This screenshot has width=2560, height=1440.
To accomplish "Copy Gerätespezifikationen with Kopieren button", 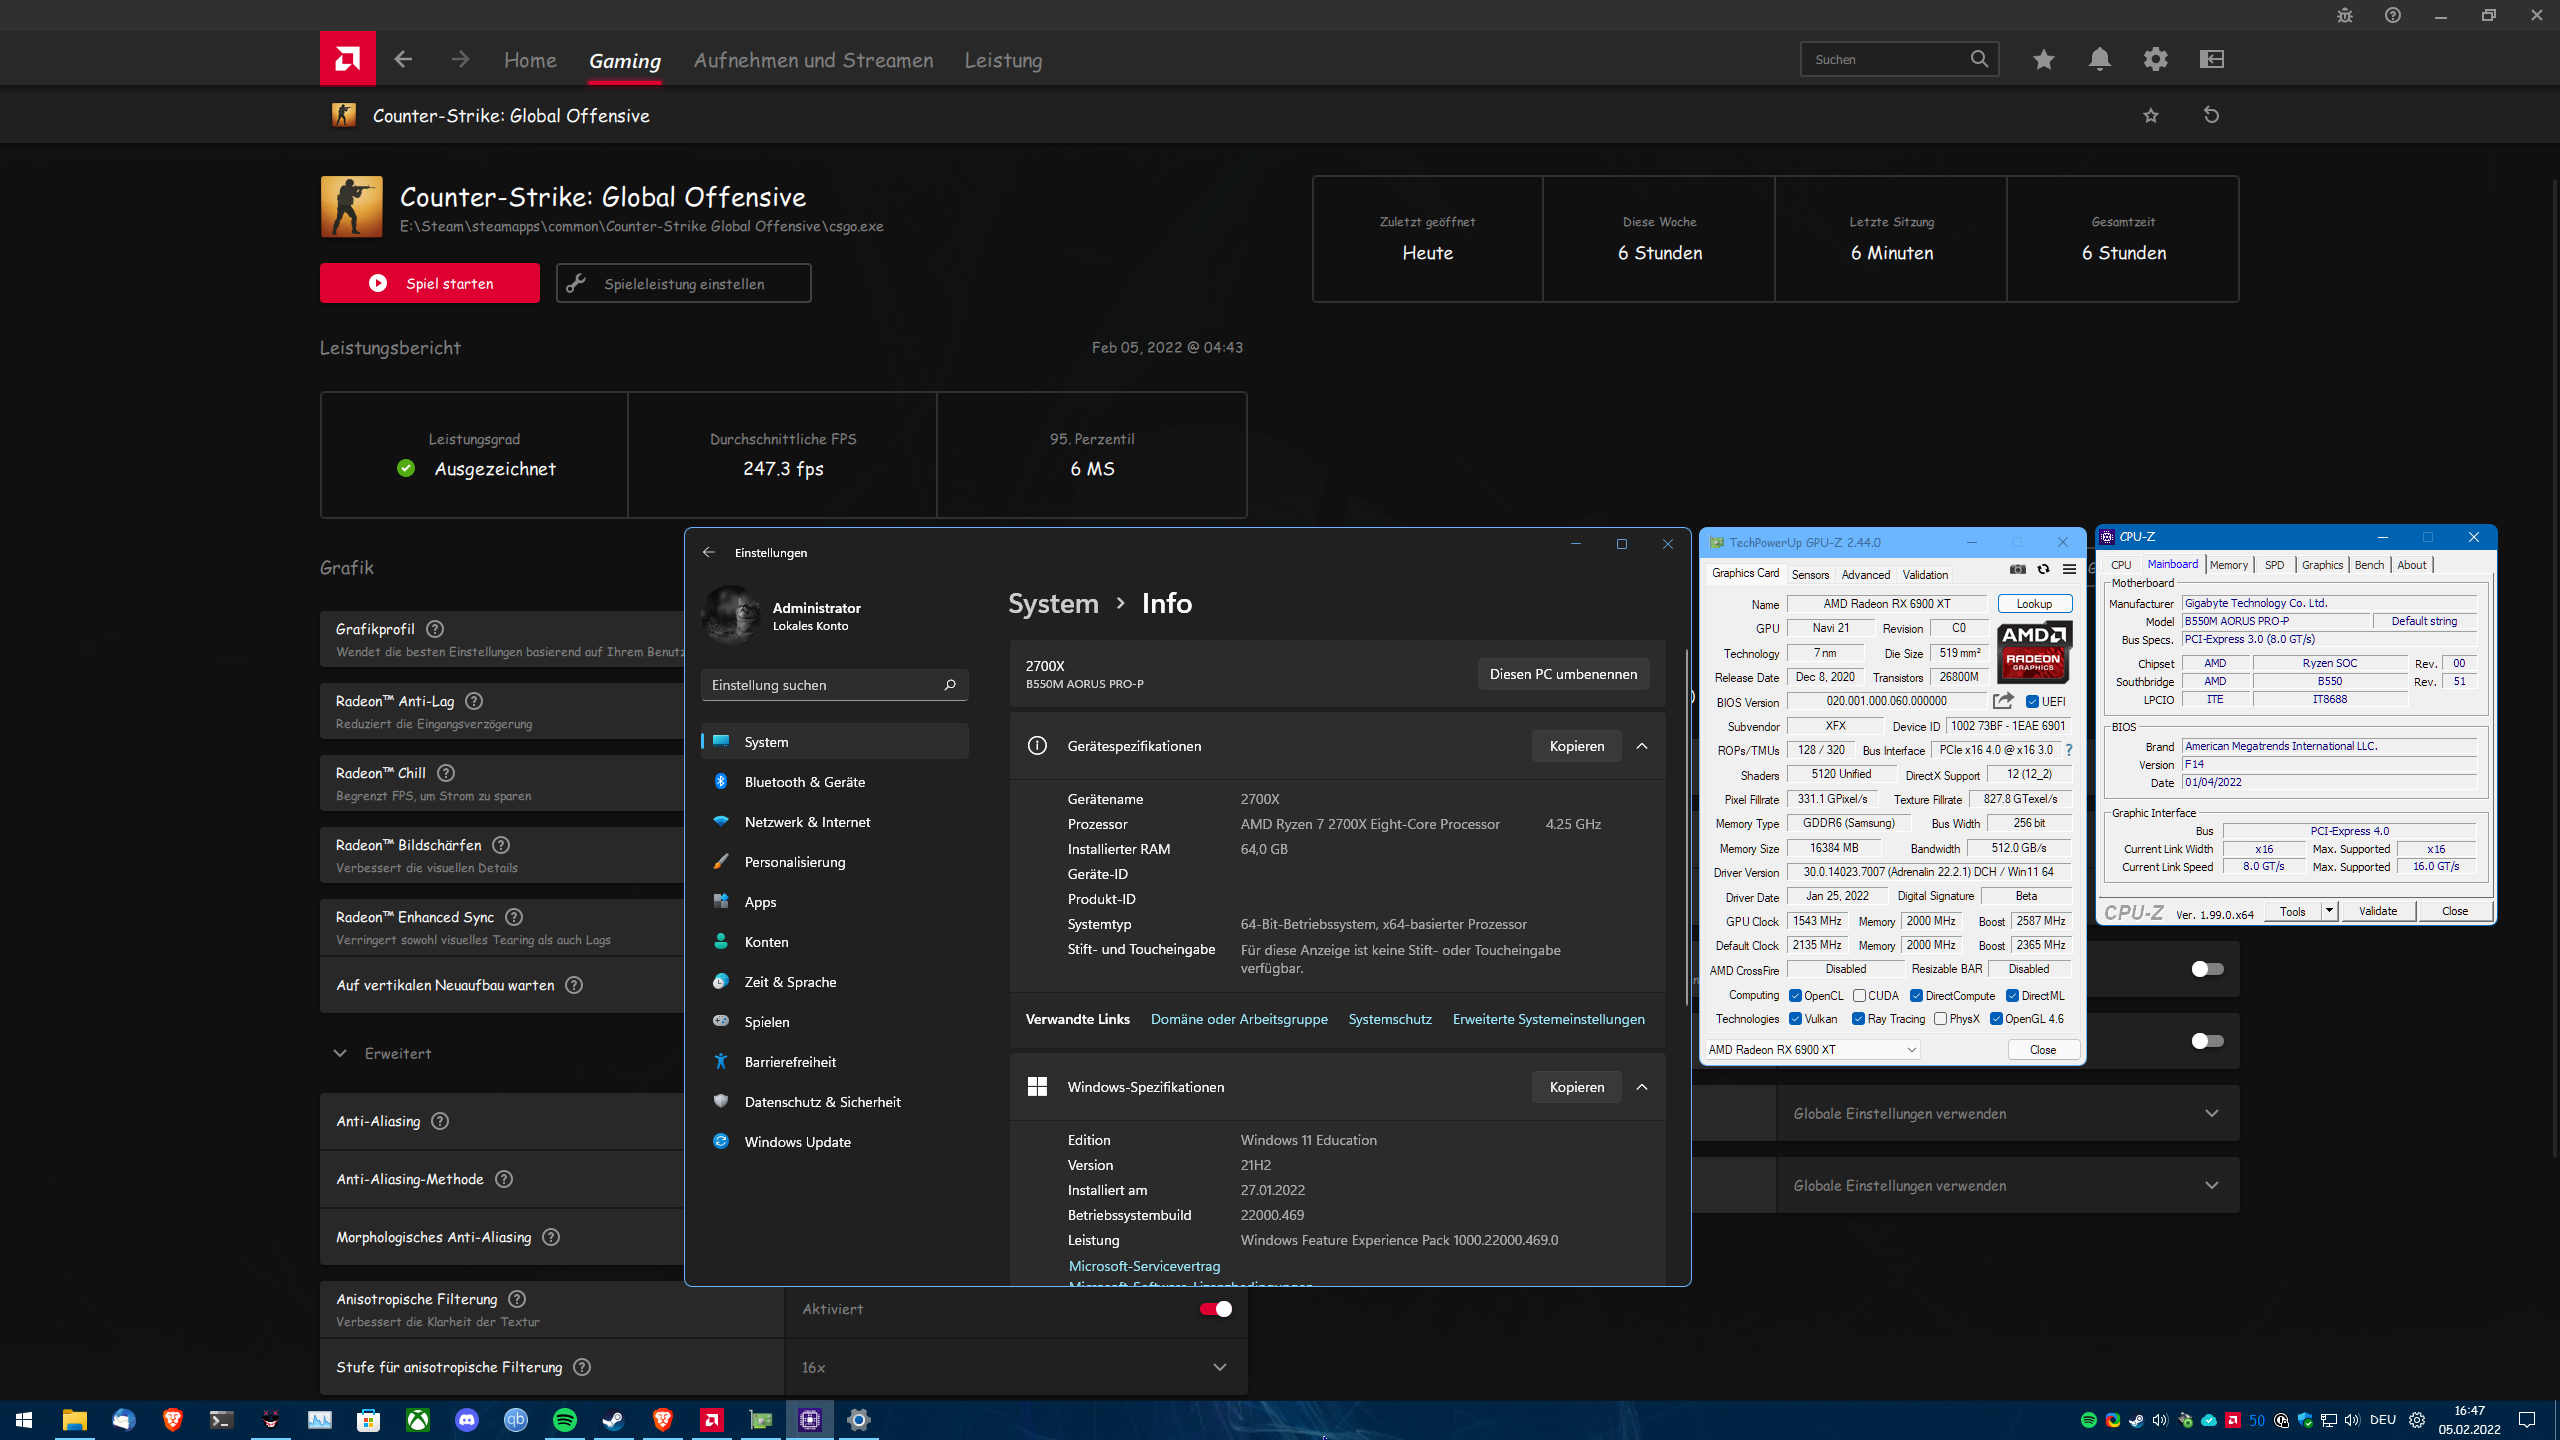I will [1576, 746].
